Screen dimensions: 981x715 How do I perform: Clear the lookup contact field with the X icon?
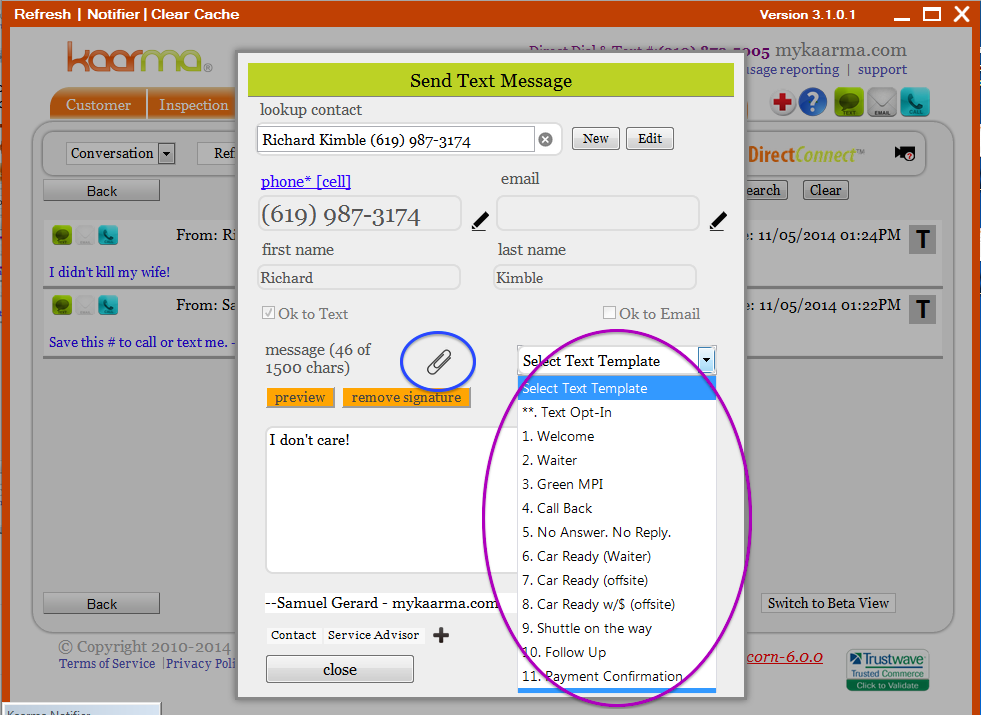click(546, 139)
